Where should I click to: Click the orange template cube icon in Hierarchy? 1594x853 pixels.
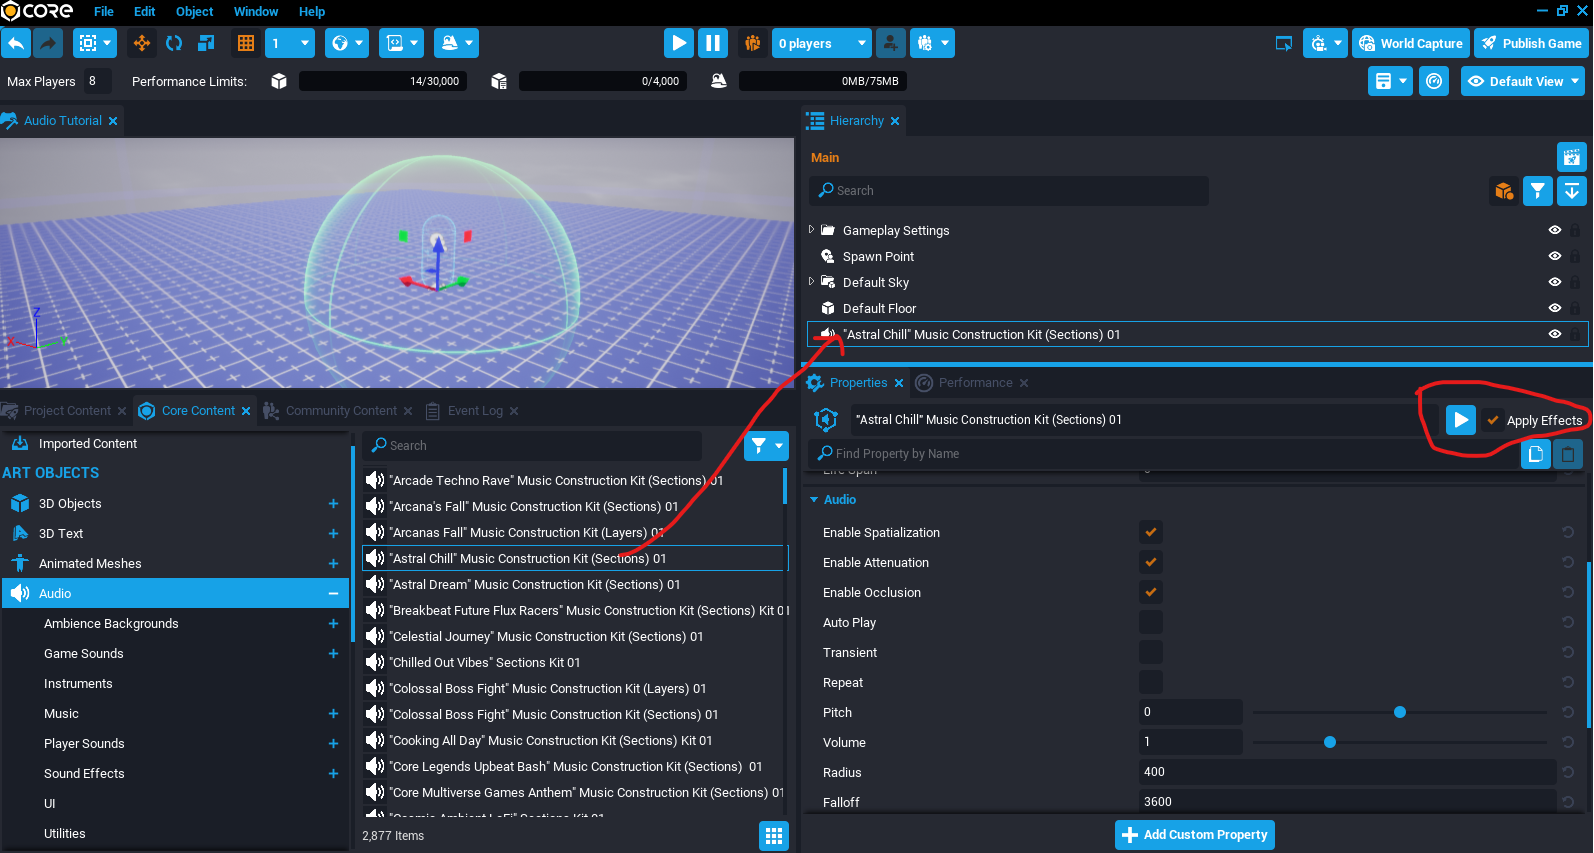tap(1503, 190)
